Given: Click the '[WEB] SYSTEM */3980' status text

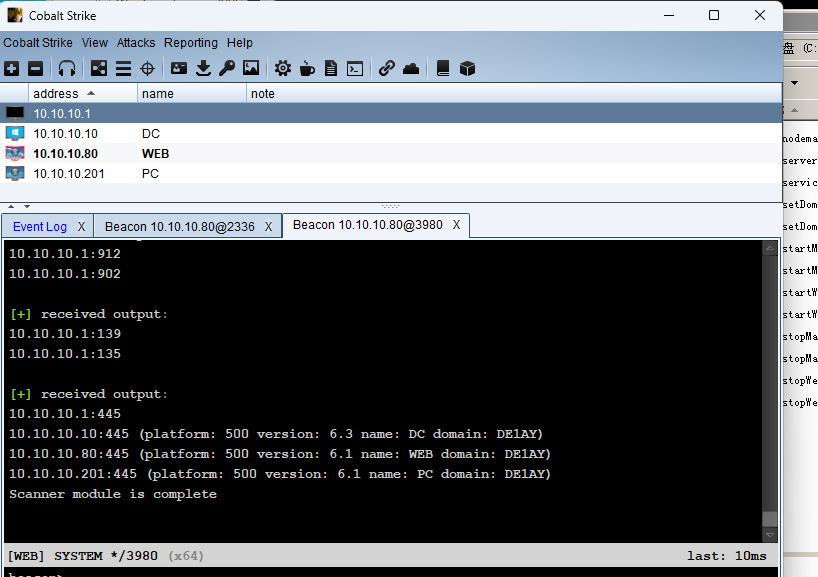Looking at the screenshot, I should click(82, 556).
